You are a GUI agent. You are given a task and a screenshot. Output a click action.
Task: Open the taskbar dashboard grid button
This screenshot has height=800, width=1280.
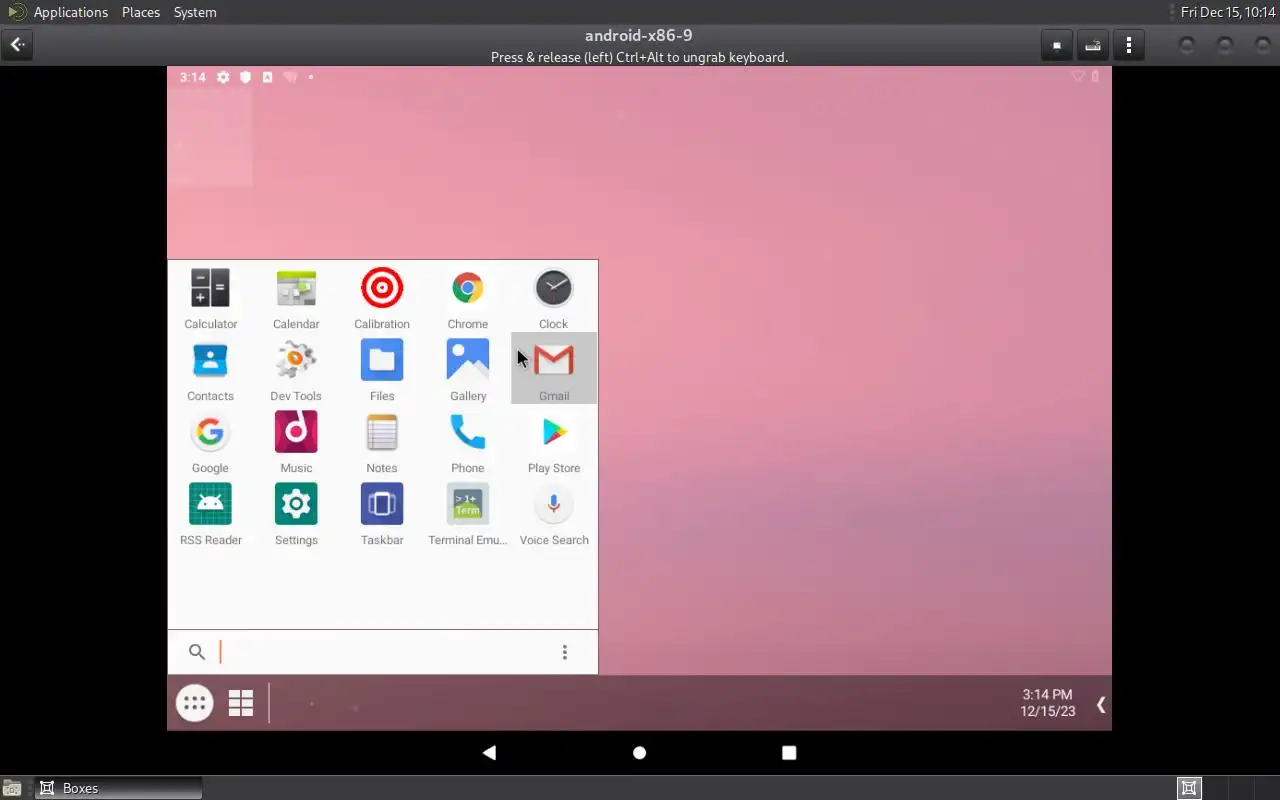(x=241, y=703)
